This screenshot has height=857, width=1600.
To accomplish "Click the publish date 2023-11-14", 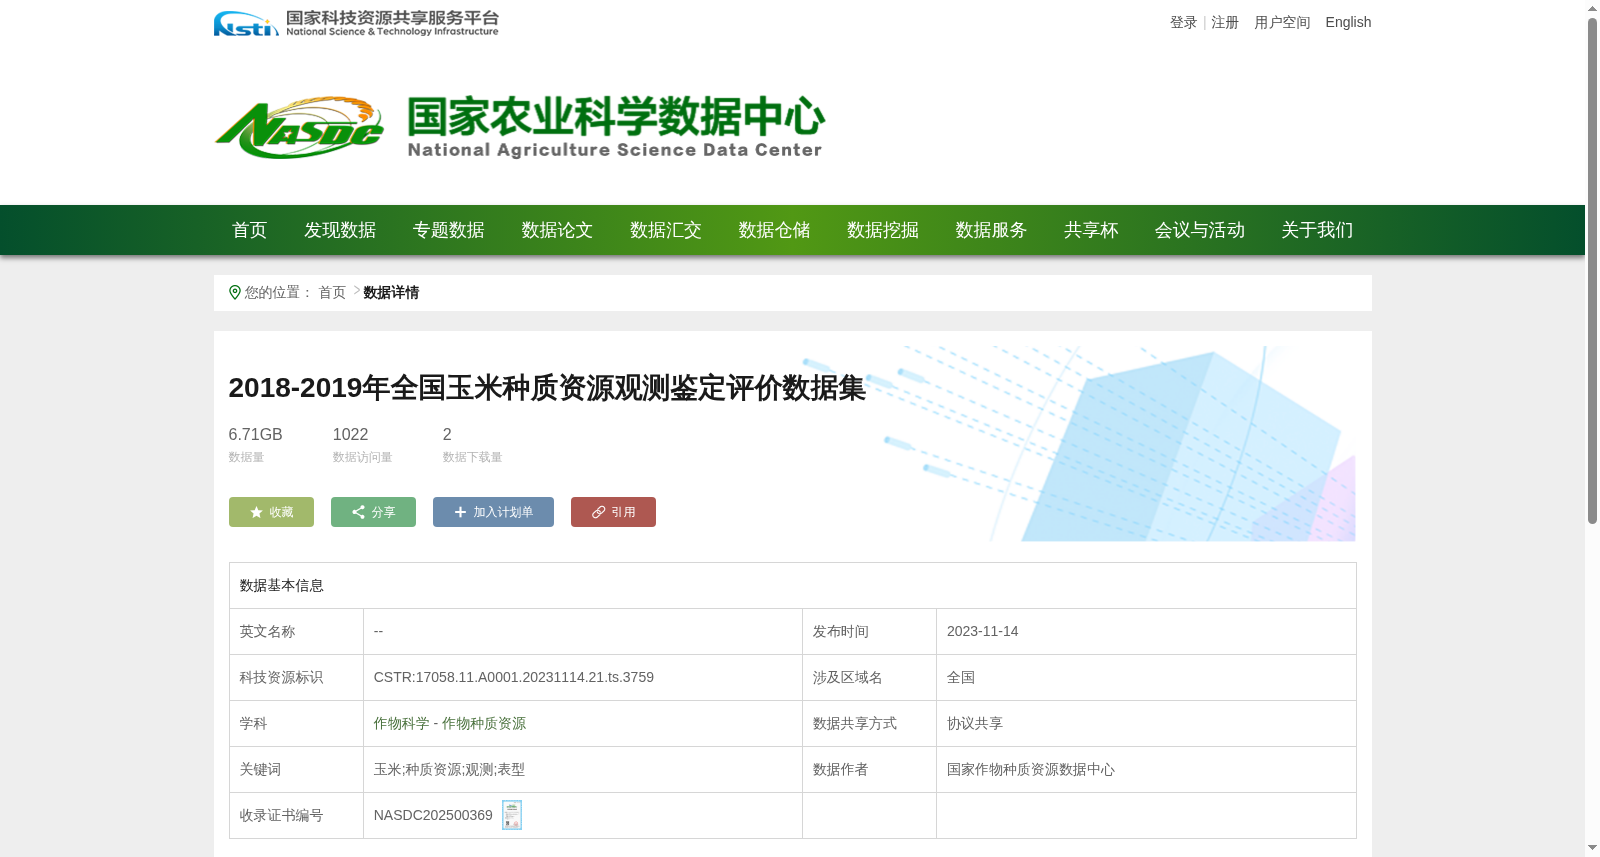I will tap(982, 631).
